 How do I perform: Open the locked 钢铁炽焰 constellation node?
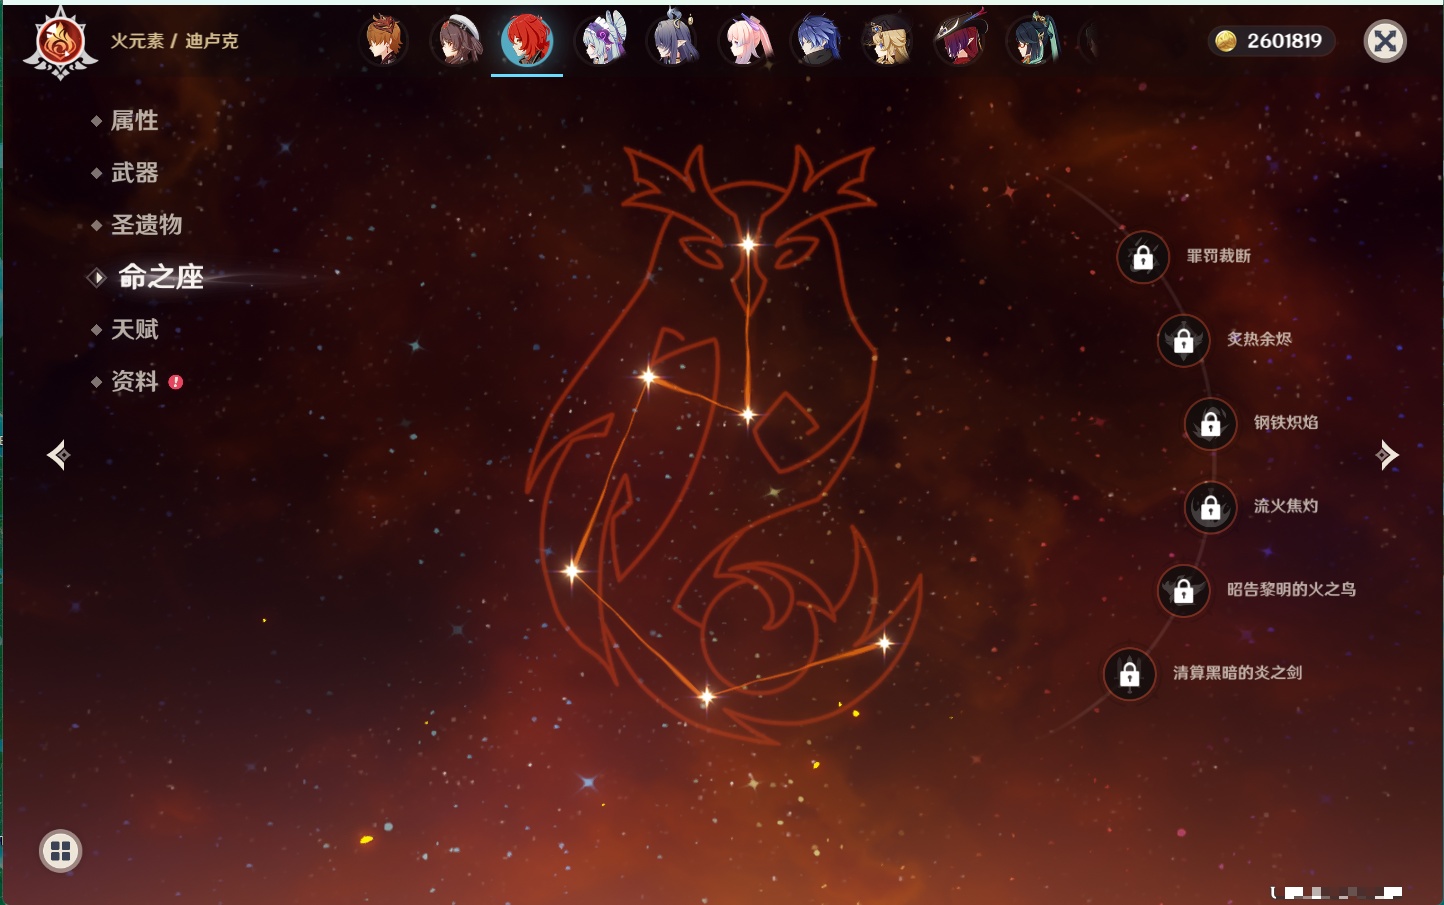(1211, 423)
